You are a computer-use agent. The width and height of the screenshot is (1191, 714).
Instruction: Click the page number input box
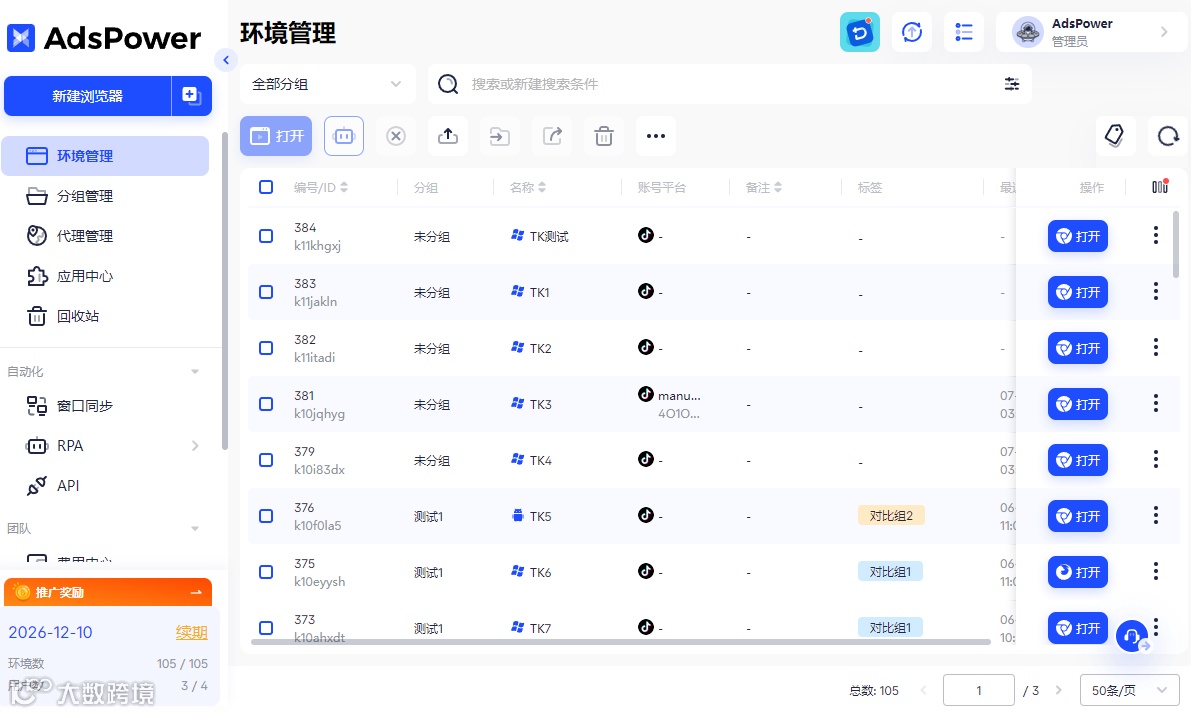tap(978, 690)
